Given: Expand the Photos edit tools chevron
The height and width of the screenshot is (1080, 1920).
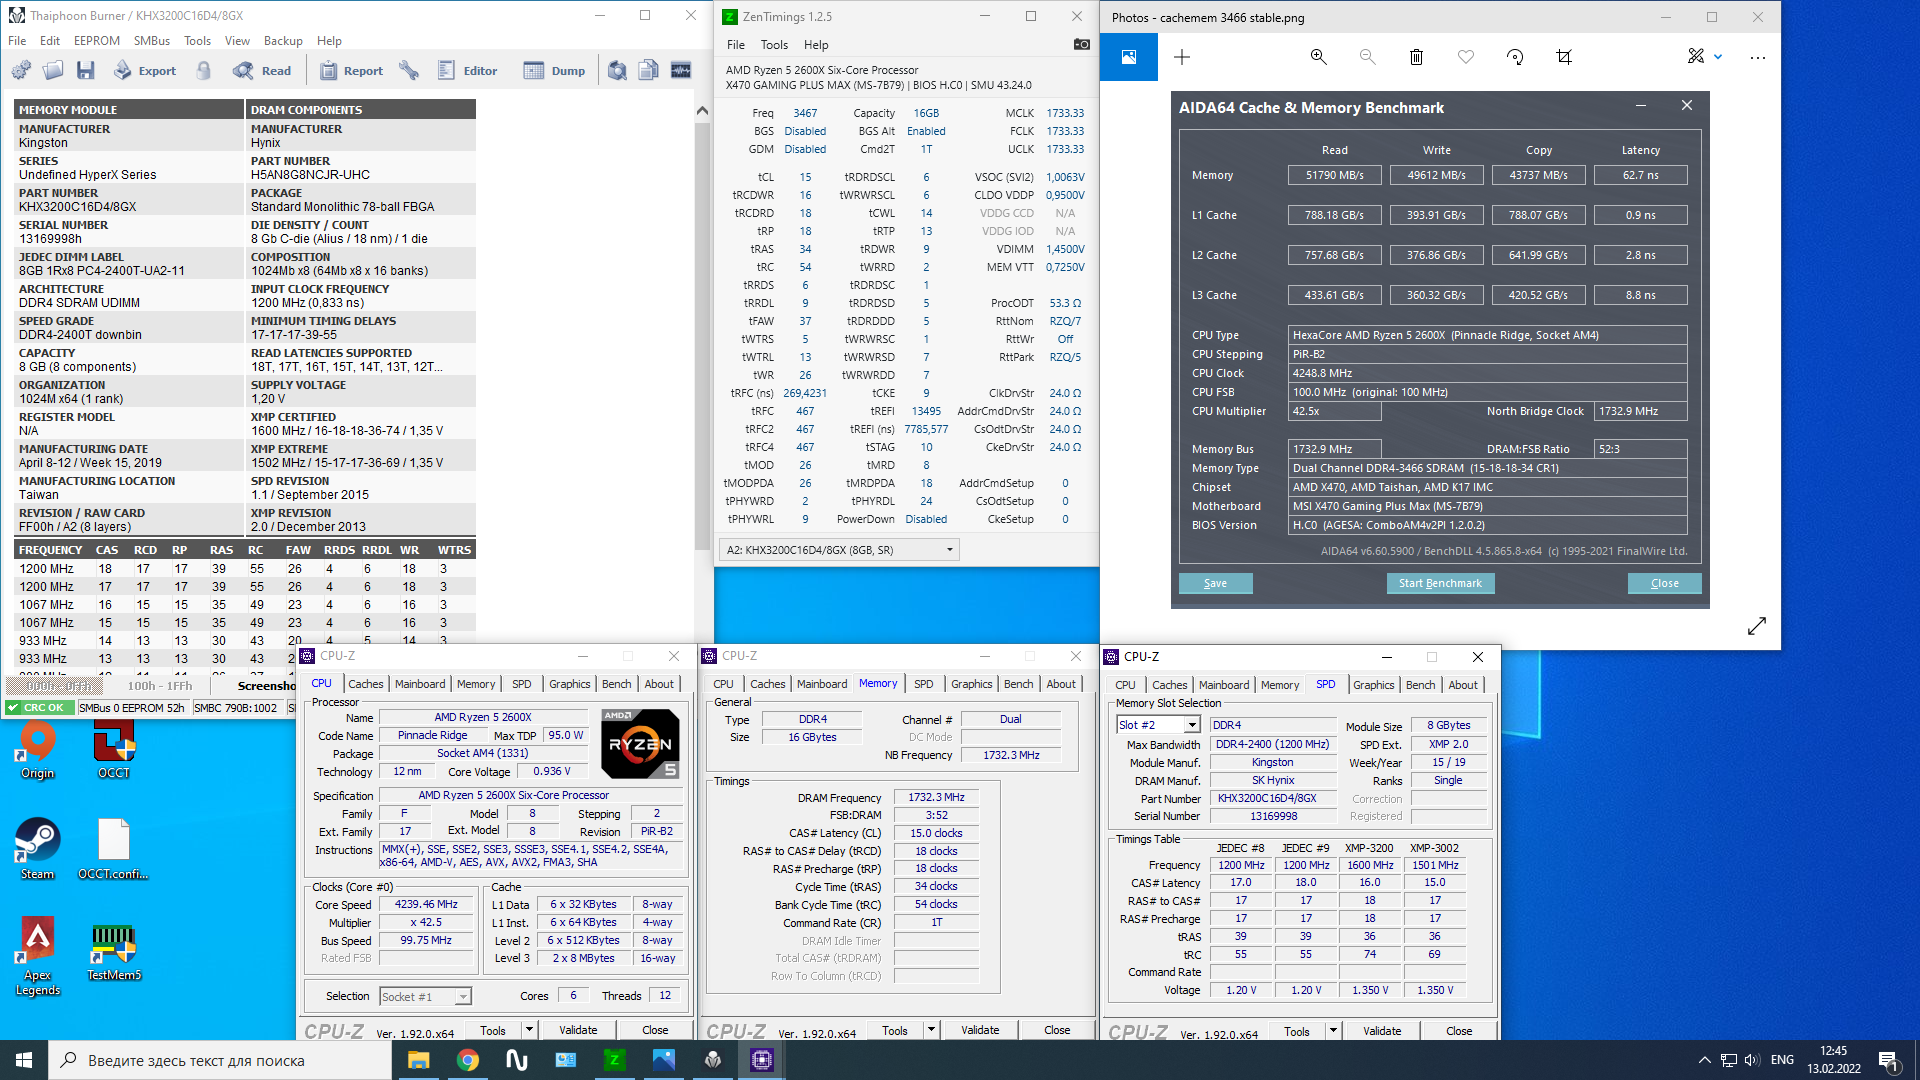Looking at the screenshot, I should point(1718,57).
